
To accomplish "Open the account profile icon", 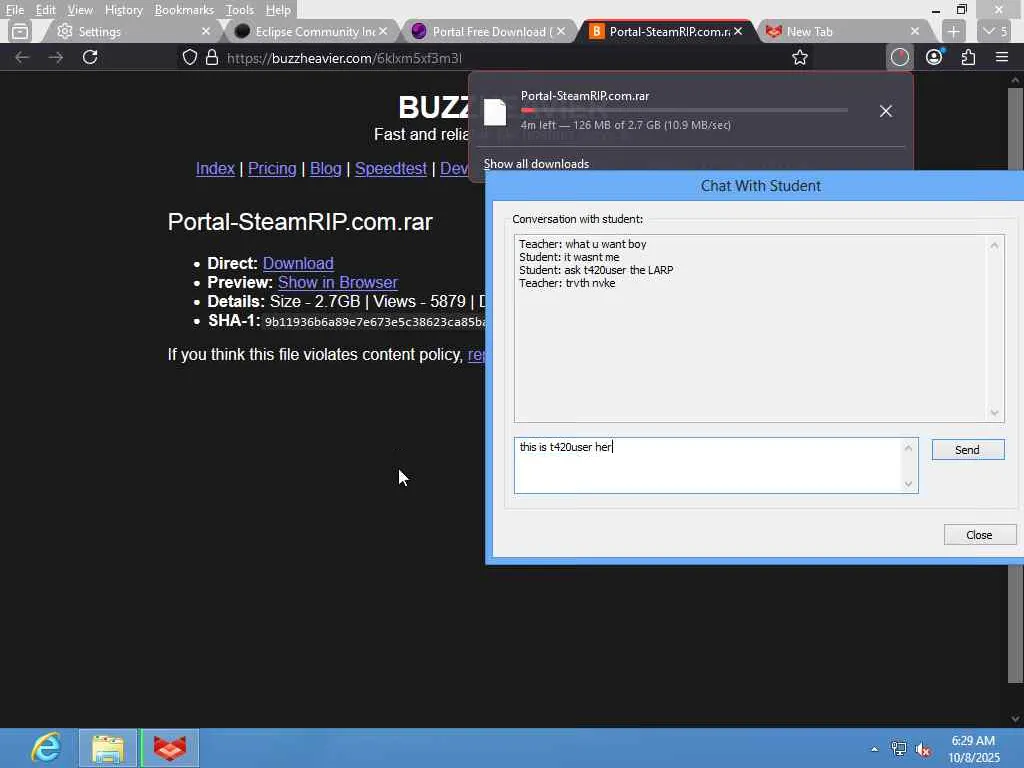I will click(x=935, y=57).
